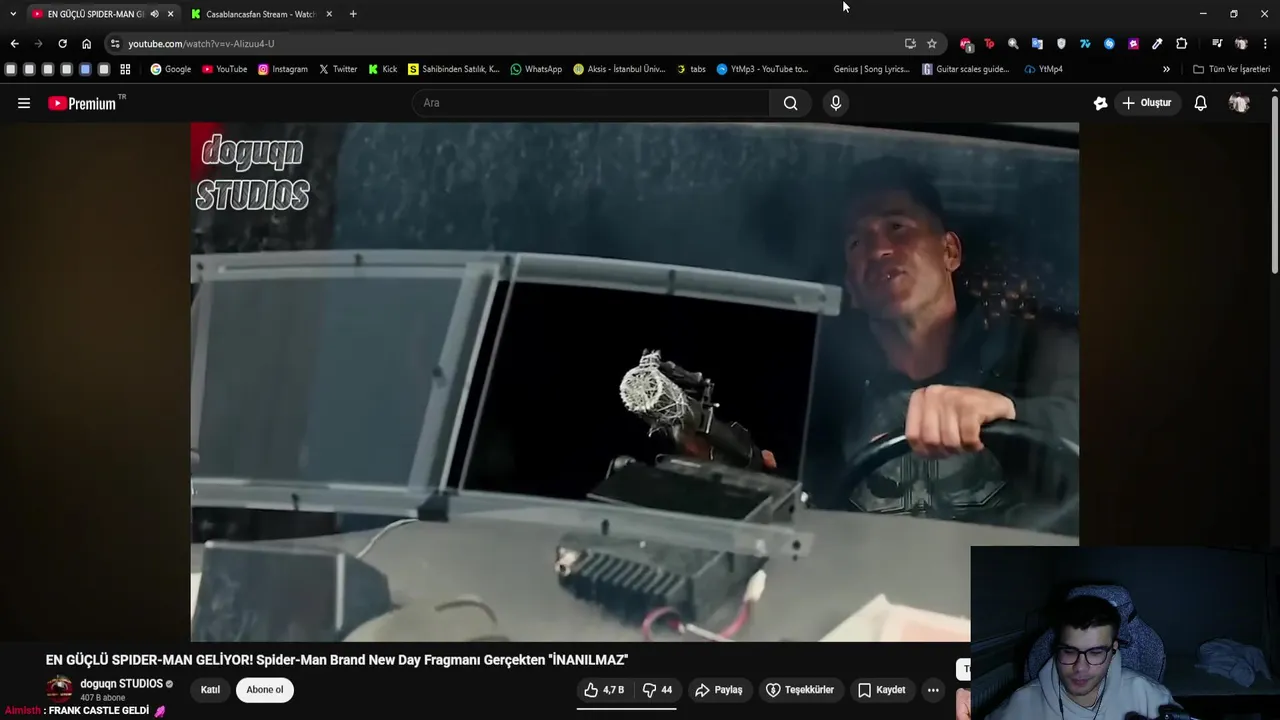Open the YtMp4 bookmark
The height and width of the screenshot is (720, 1280).
click(1043, 69)
